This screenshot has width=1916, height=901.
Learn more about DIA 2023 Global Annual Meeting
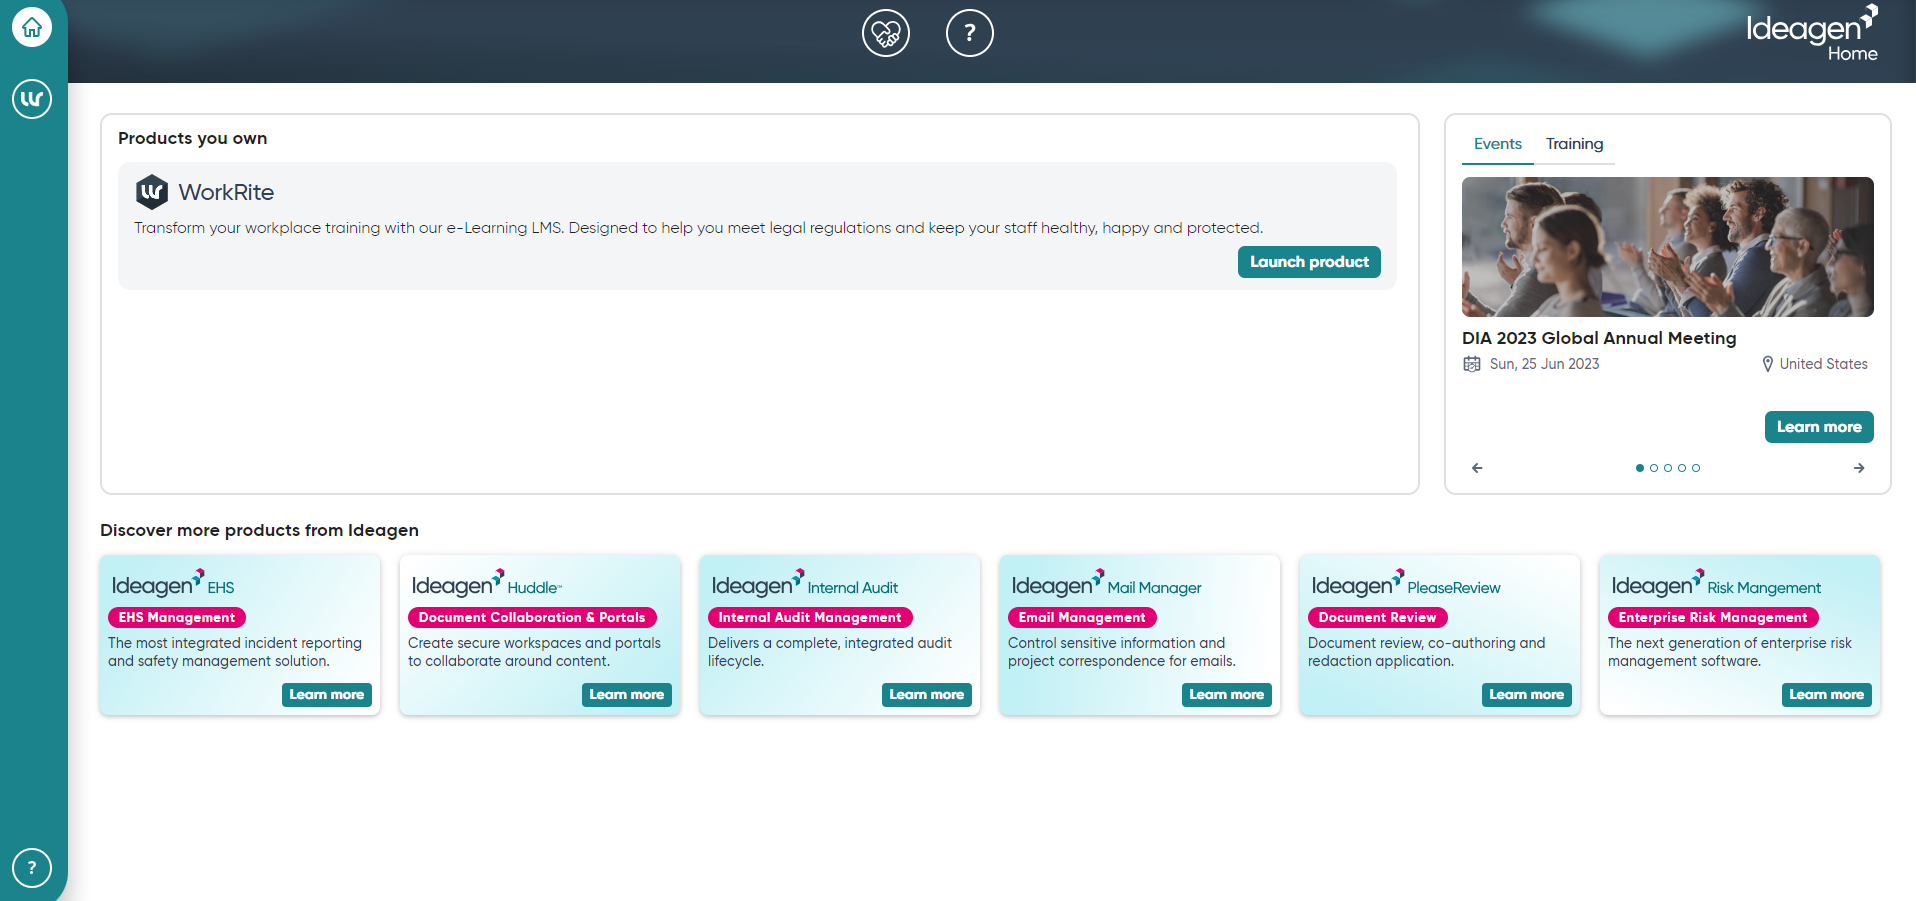coord(1819,427)
